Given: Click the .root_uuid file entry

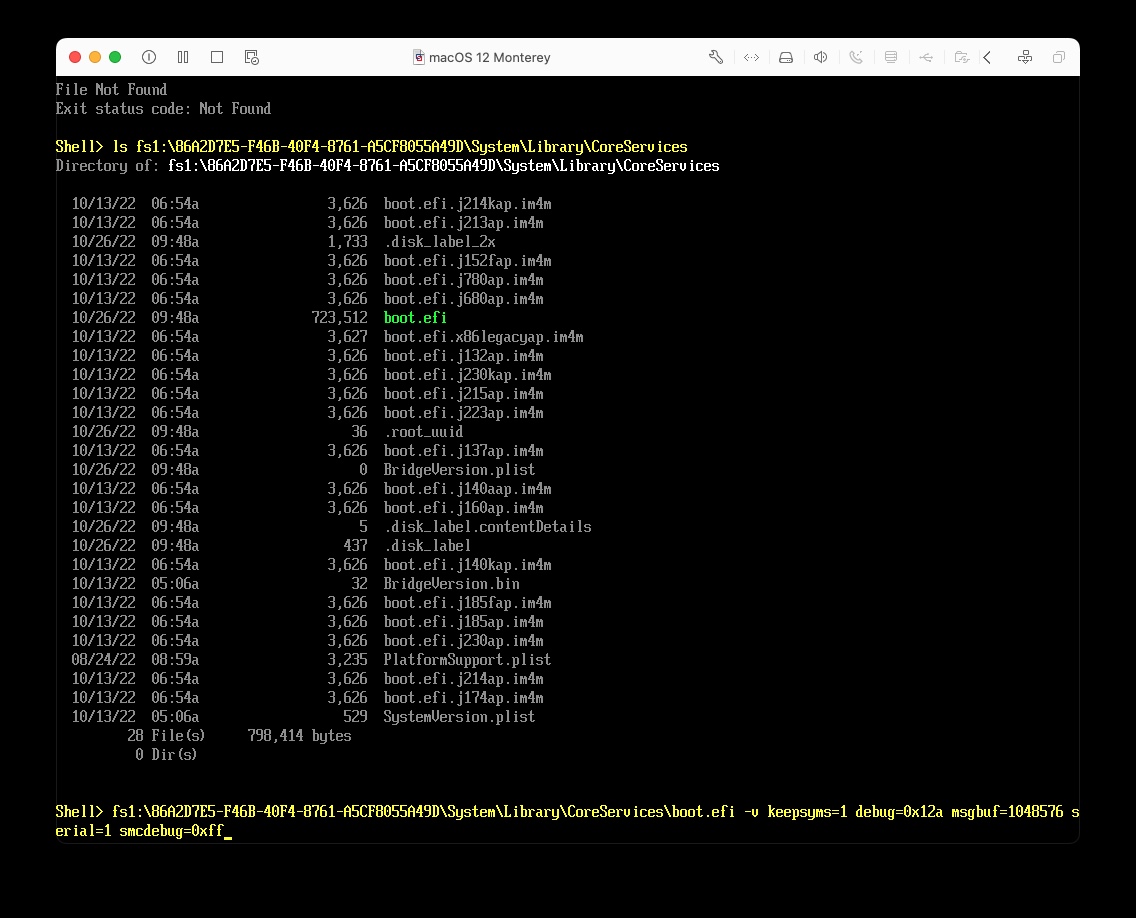Looking at the screenshot, I should pyautogui.click(x=424, y=431).
